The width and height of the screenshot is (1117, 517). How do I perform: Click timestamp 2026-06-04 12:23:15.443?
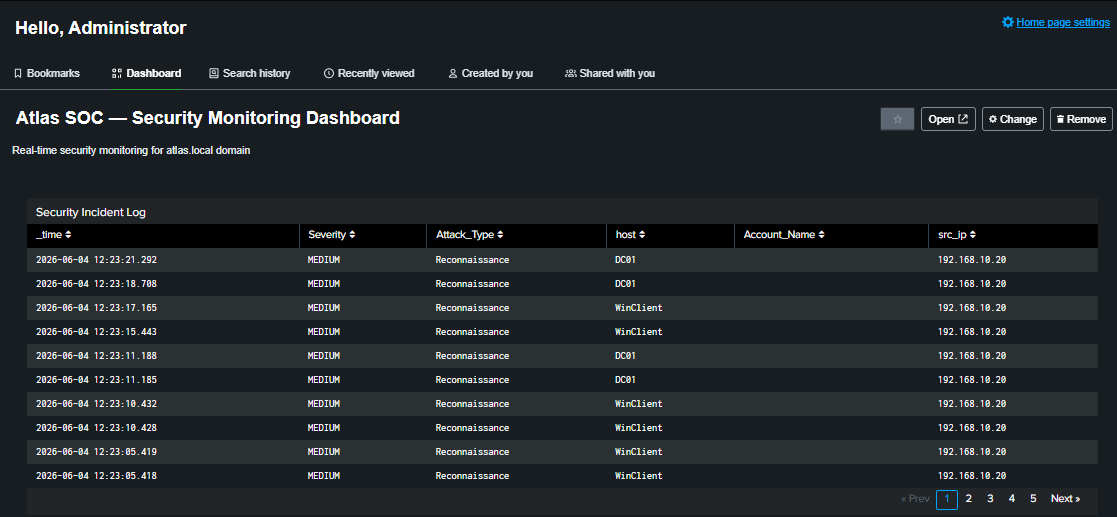(x=96, y=332)
